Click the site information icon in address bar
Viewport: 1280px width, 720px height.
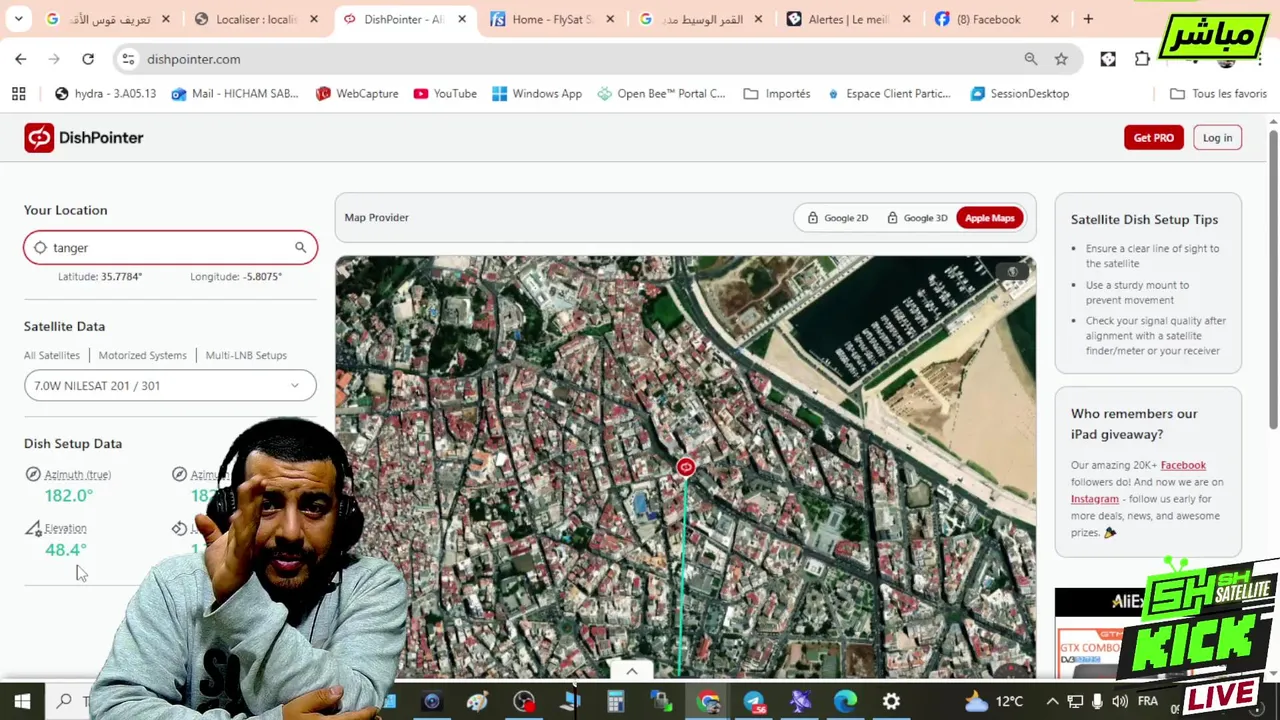point(128,59)
